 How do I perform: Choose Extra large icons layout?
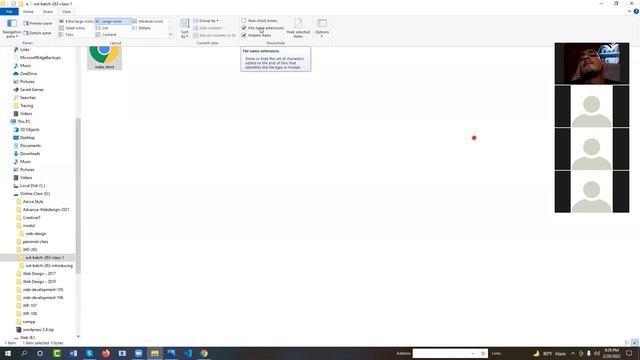[76, 21]
